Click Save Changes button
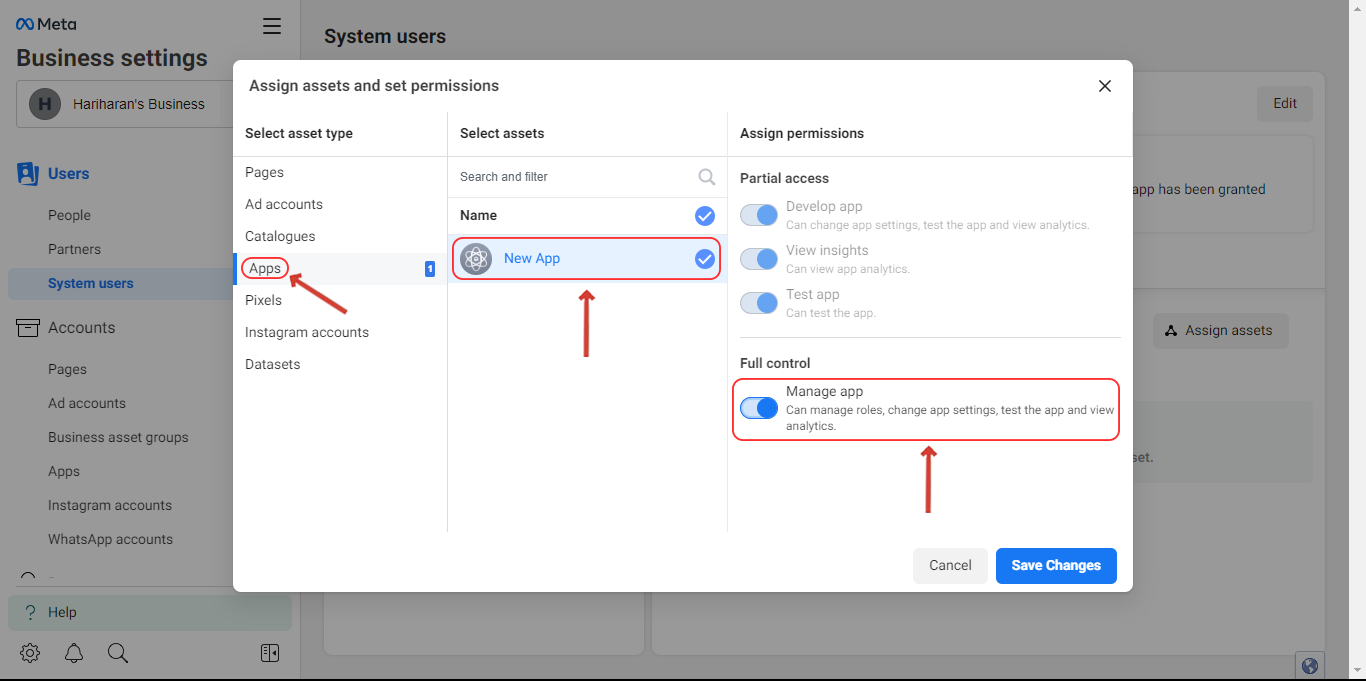 click(x=1056, y=565)
